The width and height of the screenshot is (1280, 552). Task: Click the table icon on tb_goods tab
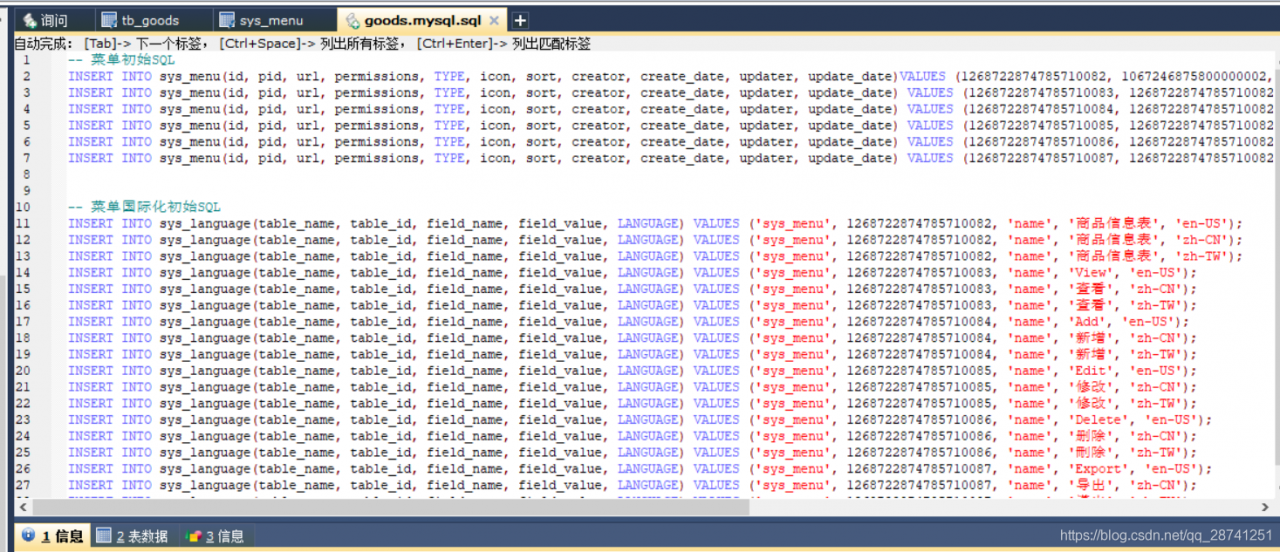click(108, 20)
